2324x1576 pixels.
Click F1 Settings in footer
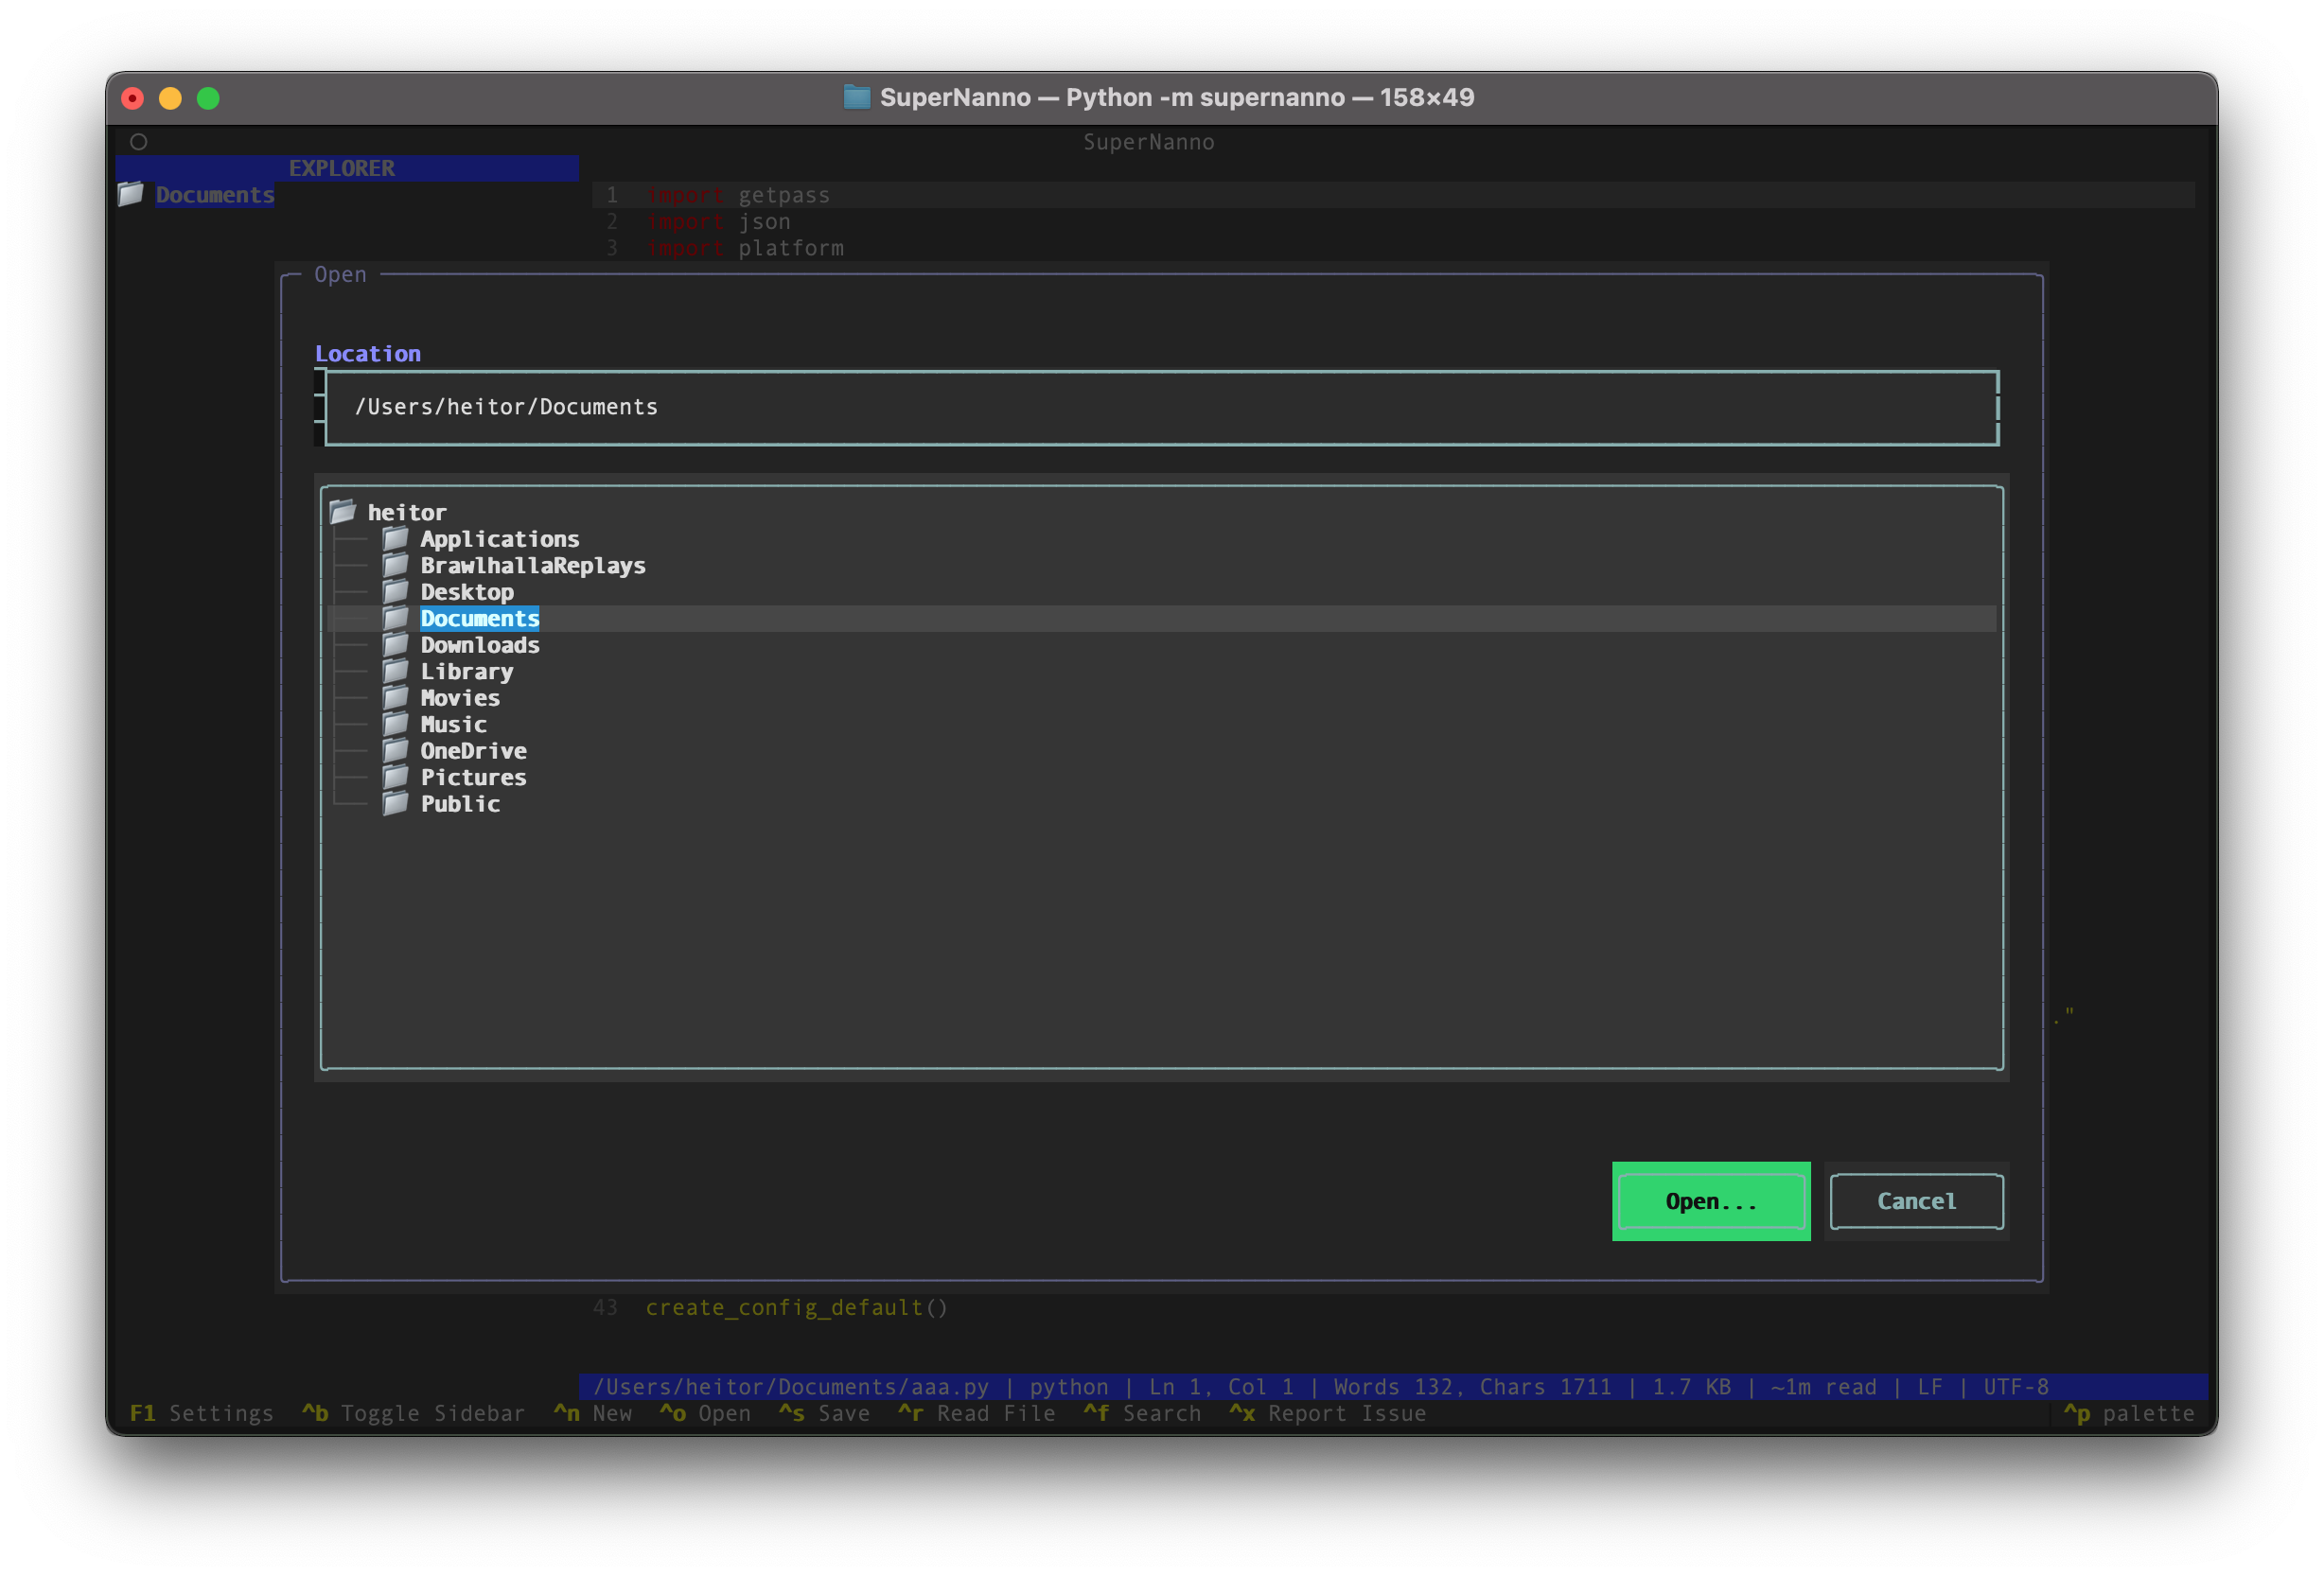click(x=202, y=1413)
